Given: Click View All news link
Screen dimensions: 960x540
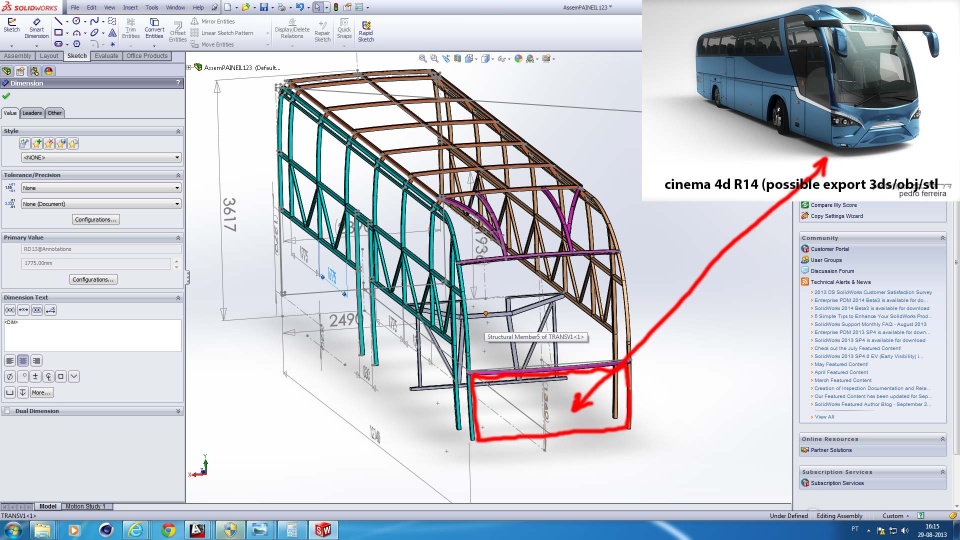Looking at the screenshot, I should point(824,416).
